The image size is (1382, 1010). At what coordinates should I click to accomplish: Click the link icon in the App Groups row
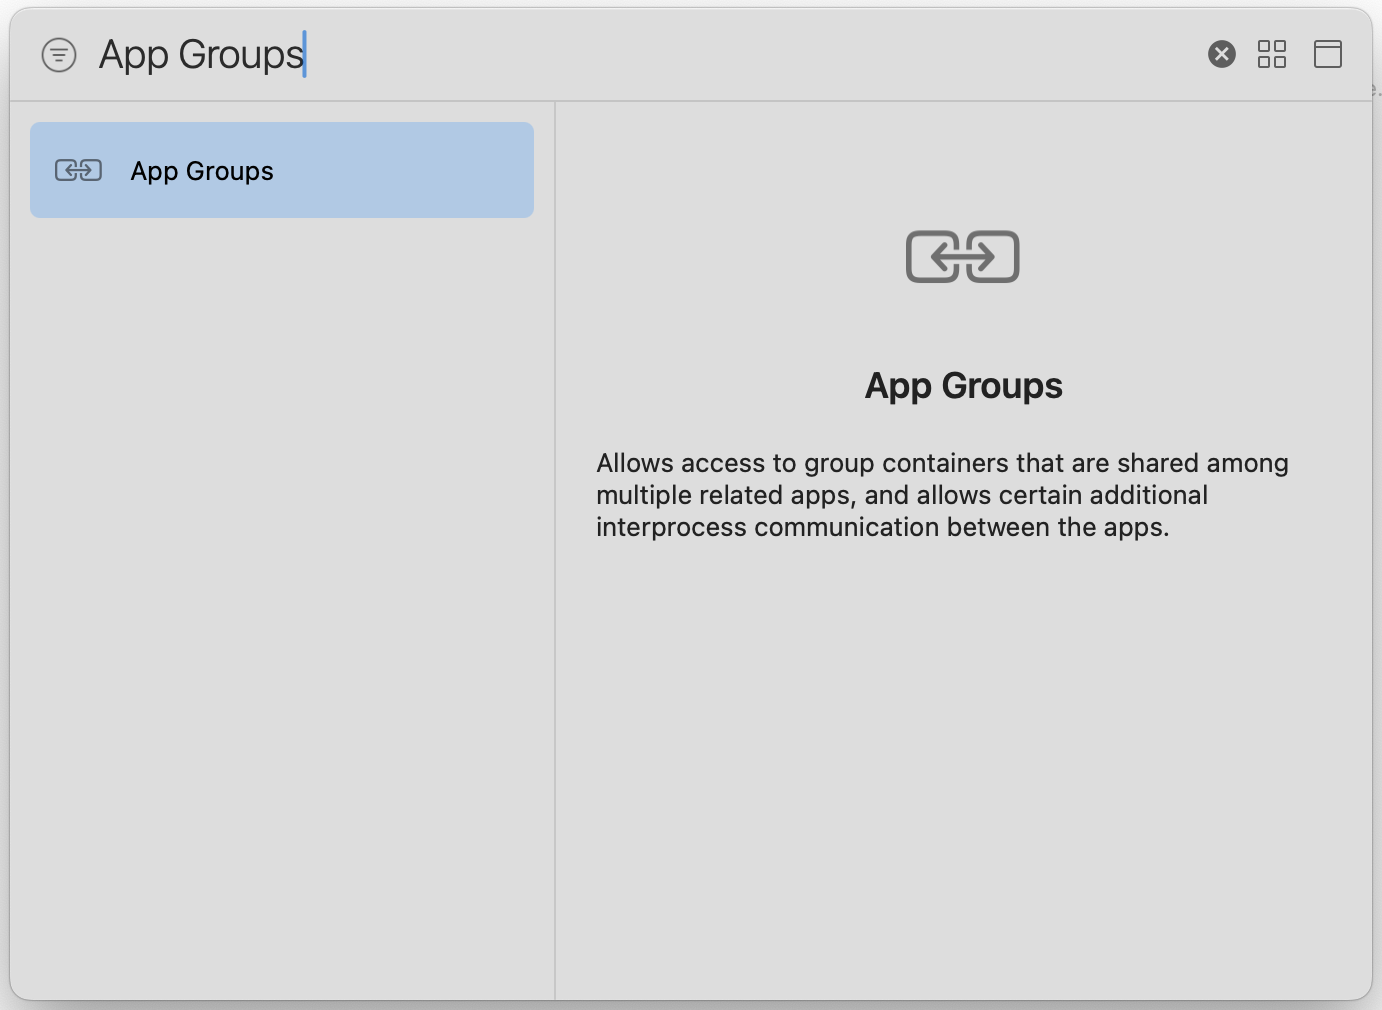click(78, 170)
